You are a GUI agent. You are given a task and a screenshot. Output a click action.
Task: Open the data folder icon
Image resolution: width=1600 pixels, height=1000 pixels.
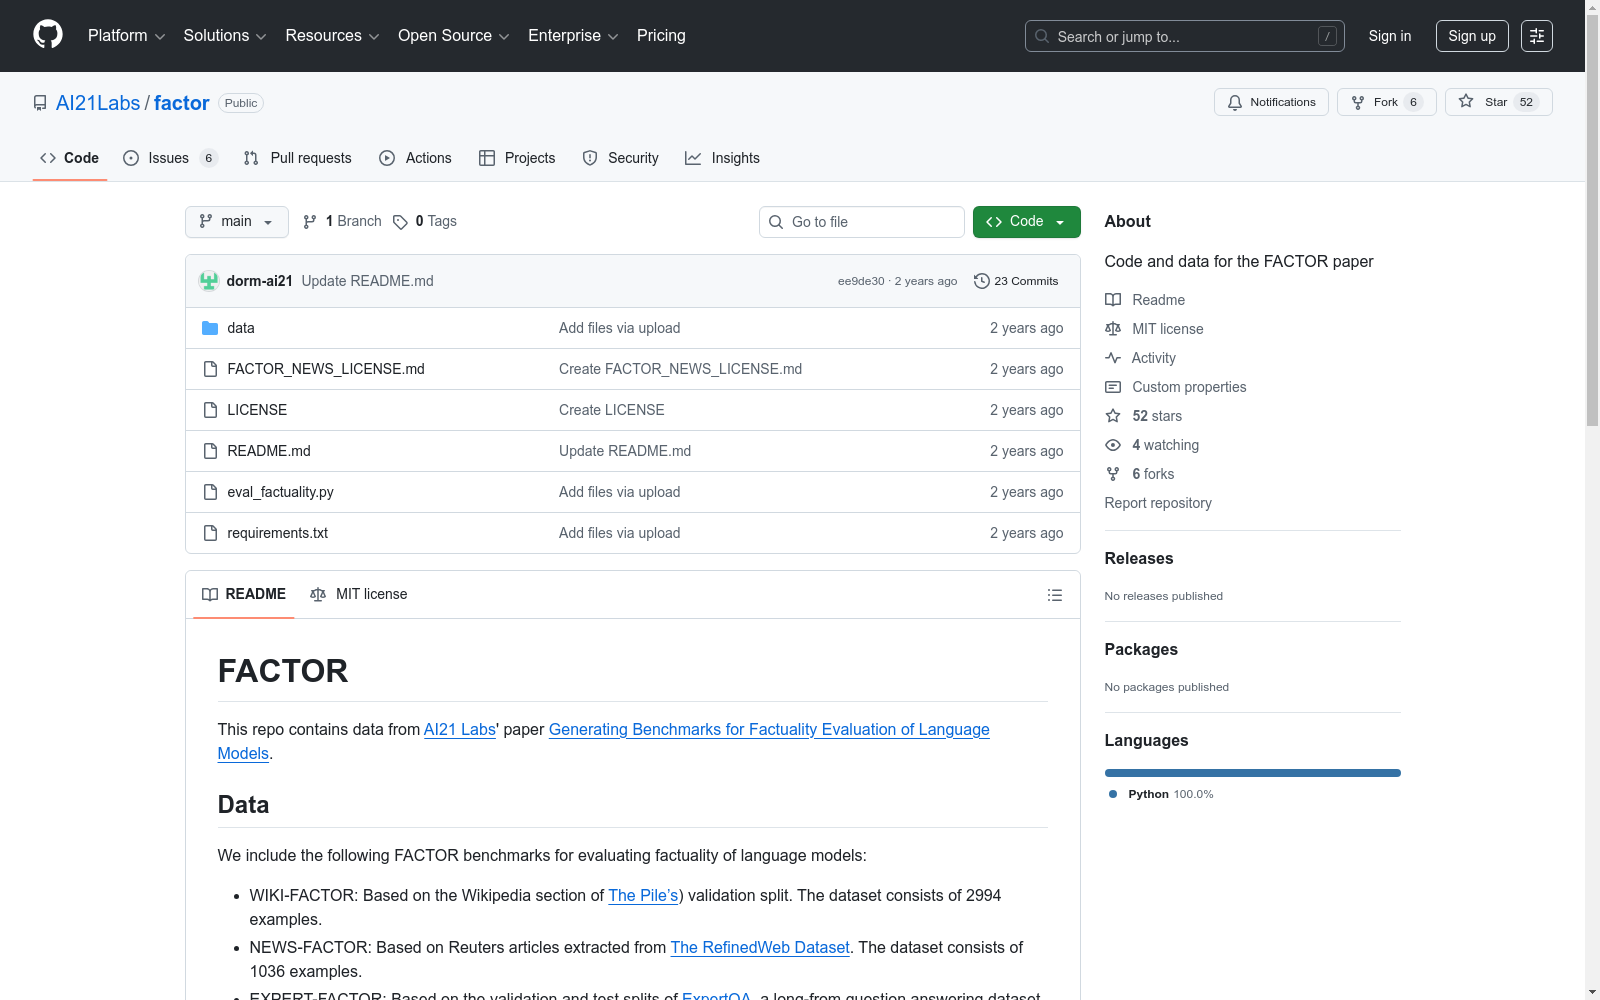click(x=210, y=328)
